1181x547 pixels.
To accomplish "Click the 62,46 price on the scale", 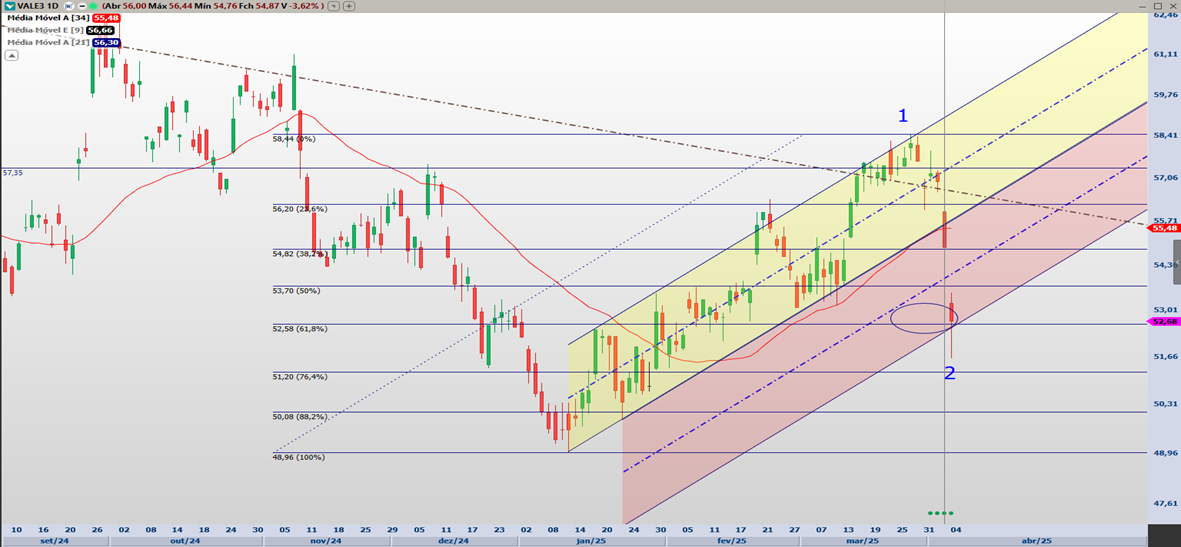I will [1165, 14].
